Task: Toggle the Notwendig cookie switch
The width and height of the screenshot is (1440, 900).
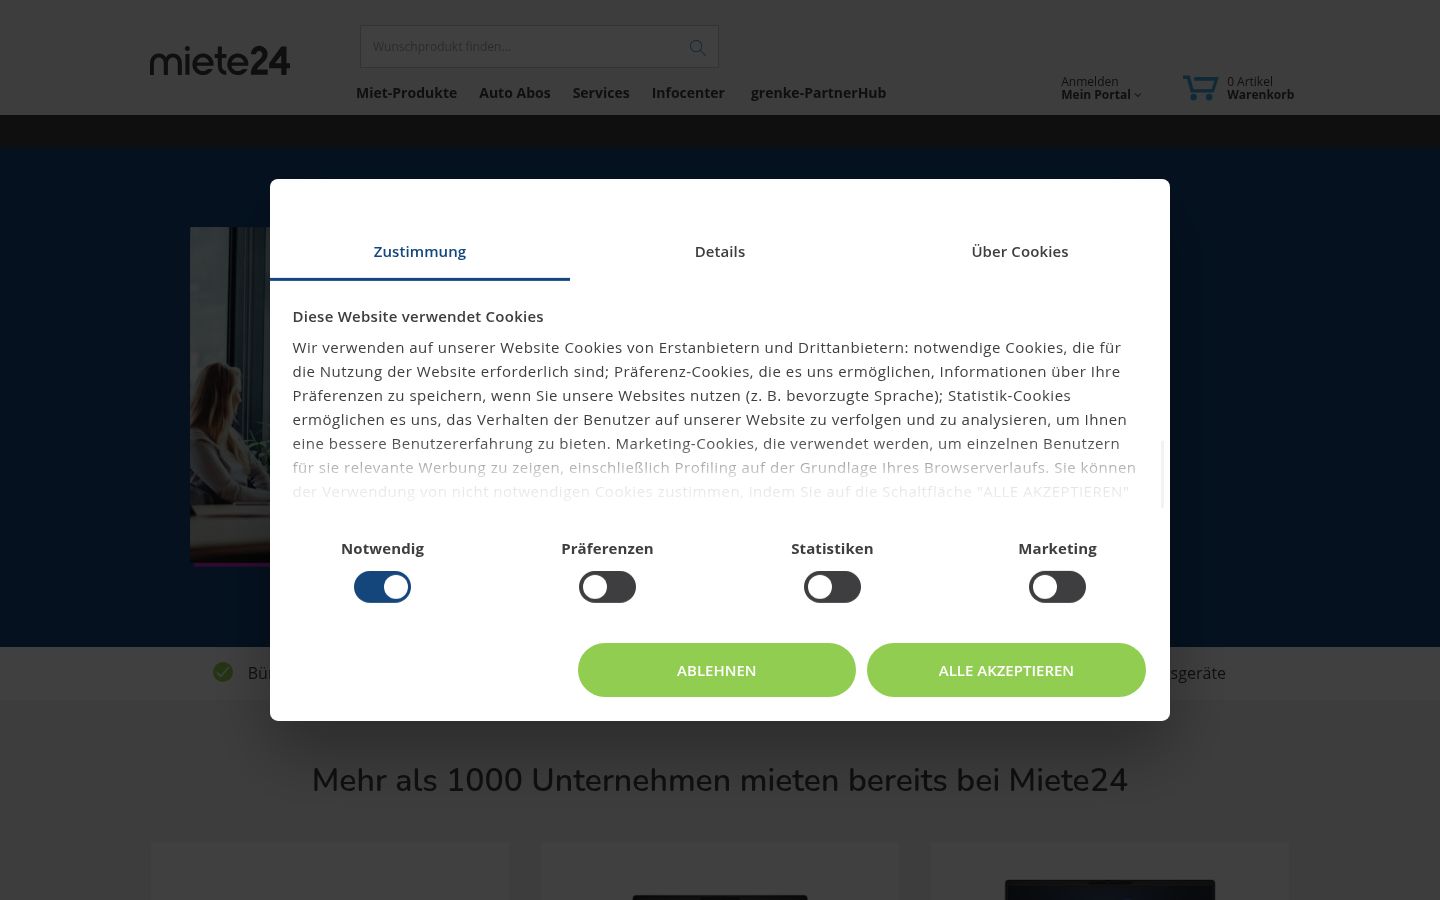Action: (382, 587)
